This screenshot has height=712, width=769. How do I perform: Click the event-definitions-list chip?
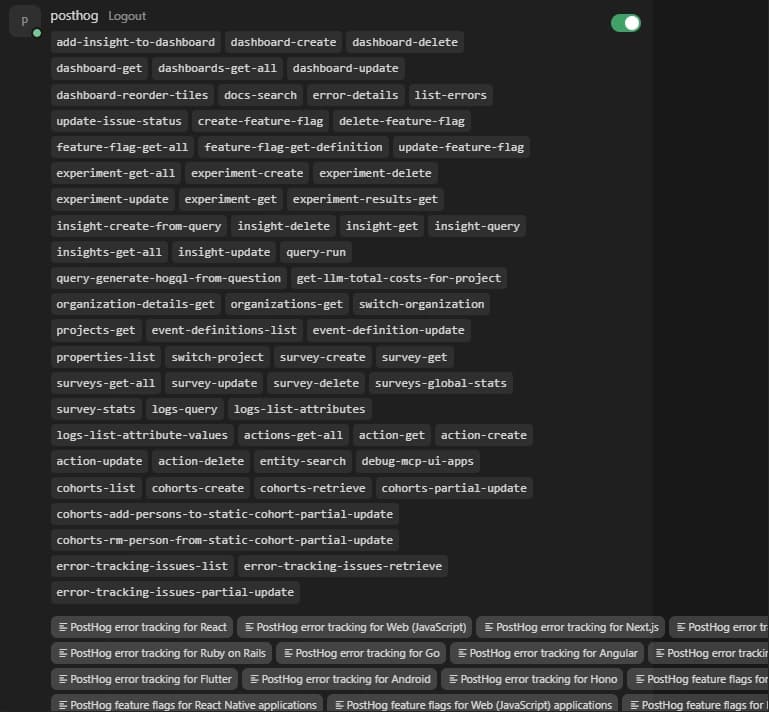pyautogui.click(x=224, y=330)
